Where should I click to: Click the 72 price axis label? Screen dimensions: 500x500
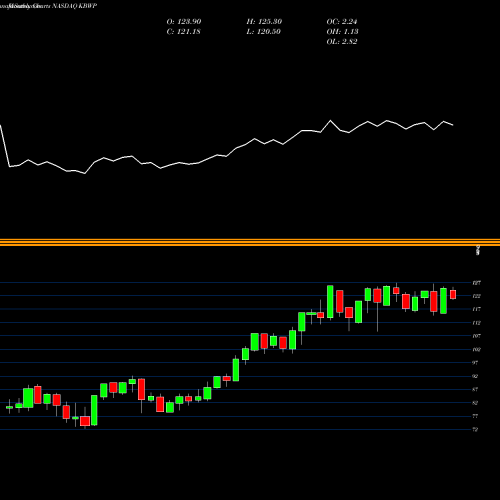(475, 429)
